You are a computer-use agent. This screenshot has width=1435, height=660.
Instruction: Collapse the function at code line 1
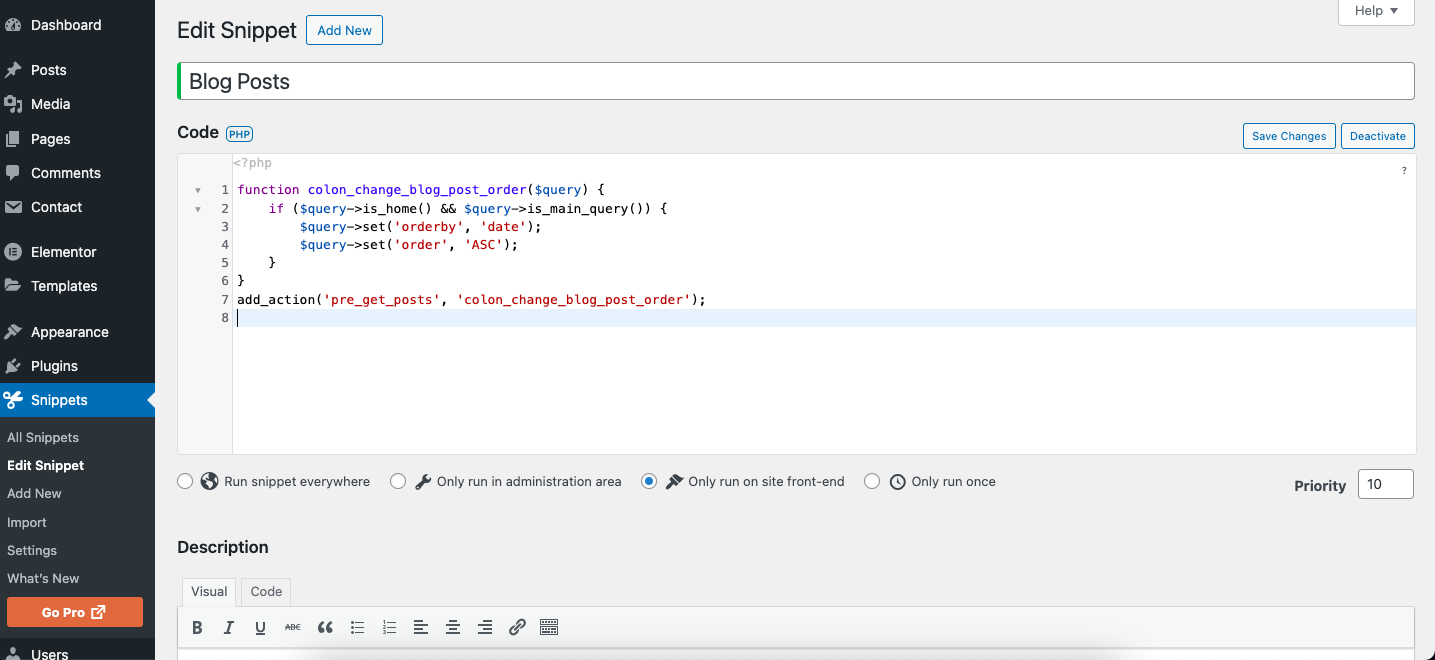click(x=198, y=190)
